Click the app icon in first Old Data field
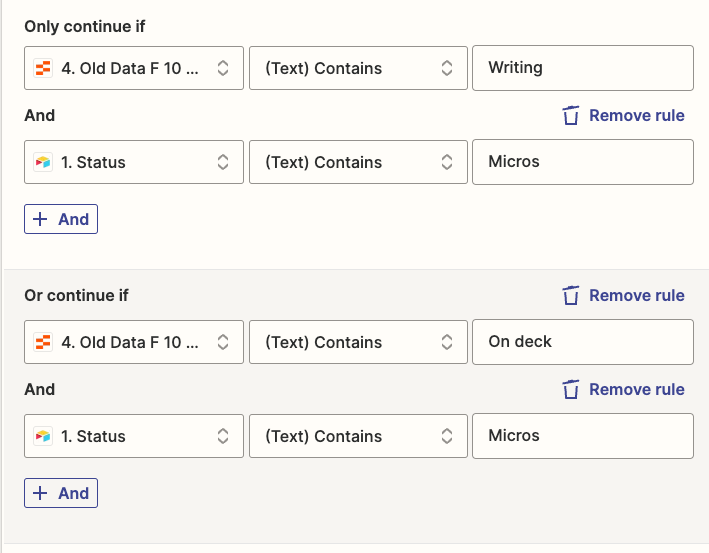 pos(43,68)
